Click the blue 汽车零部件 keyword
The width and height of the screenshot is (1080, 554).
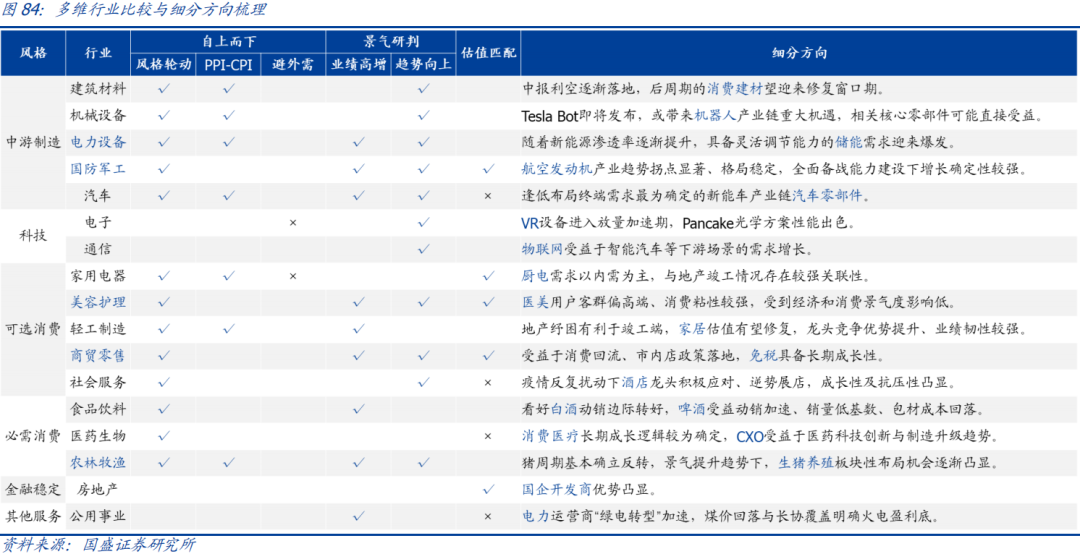pyautogui.click(x=827, y=196)
